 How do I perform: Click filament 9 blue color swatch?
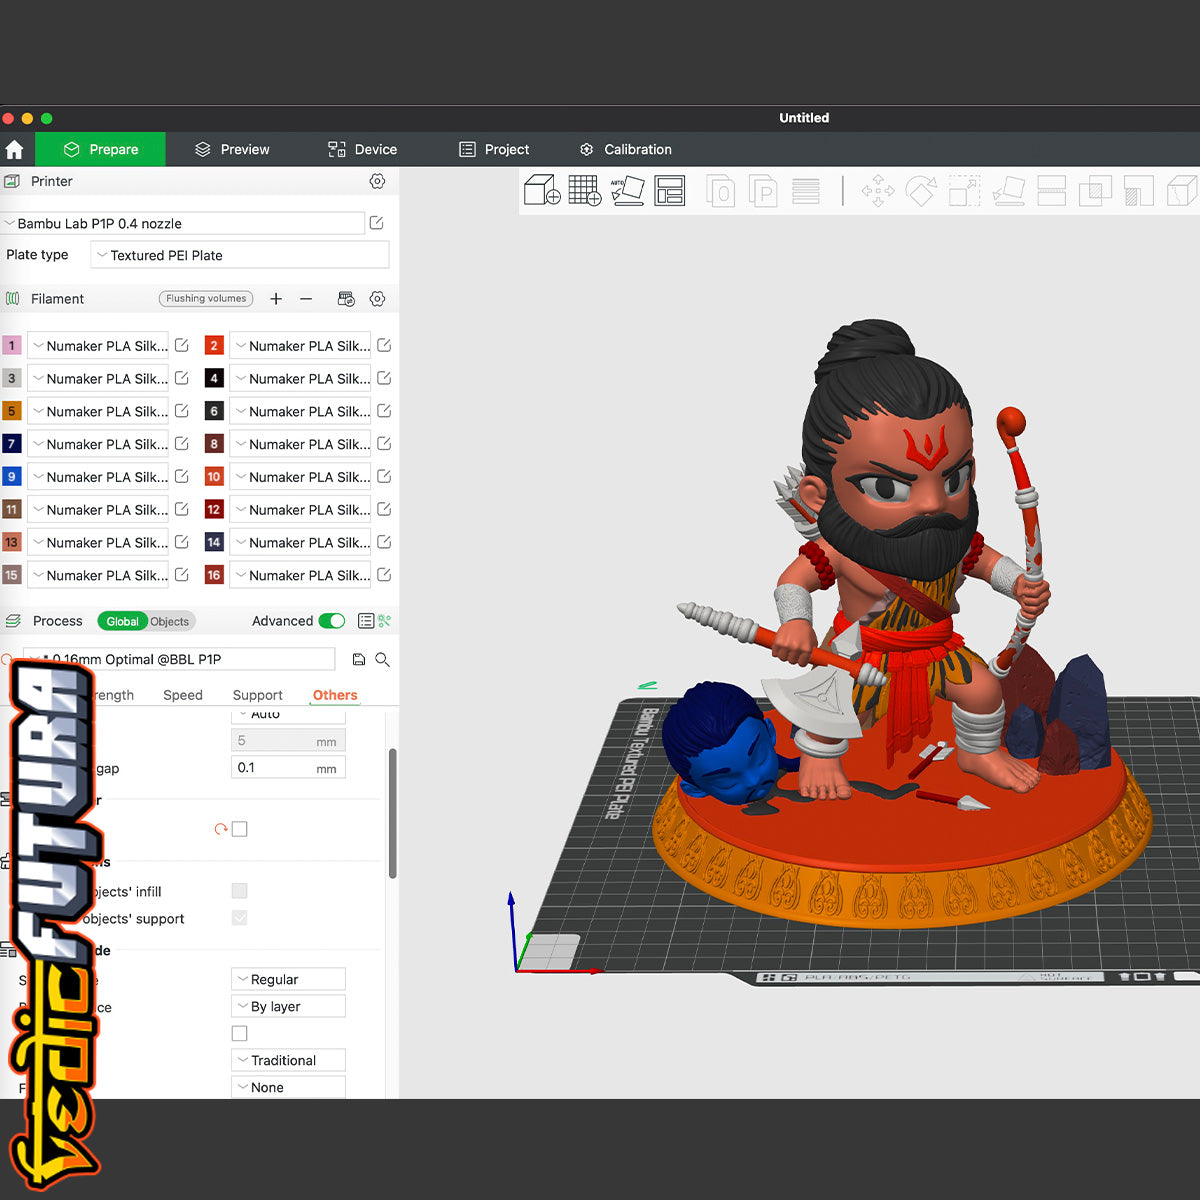pos(12,476)
